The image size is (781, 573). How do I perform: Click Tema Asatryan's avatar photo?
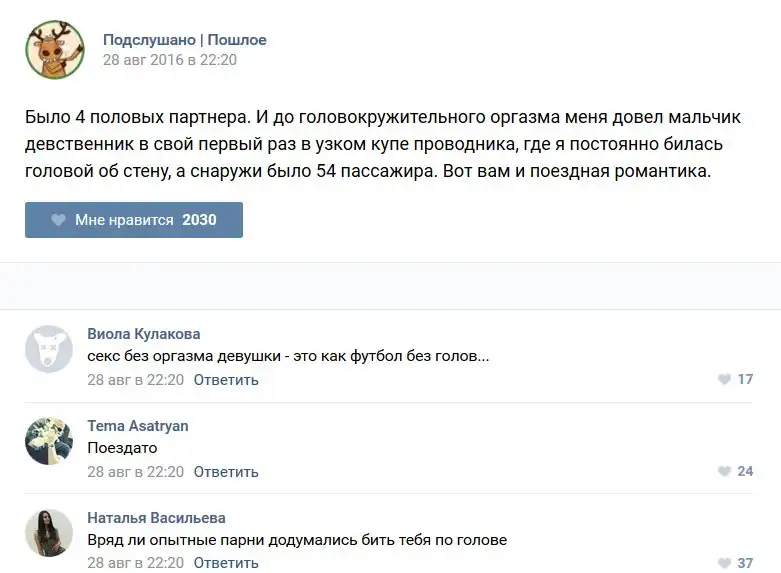pos(49,441)
